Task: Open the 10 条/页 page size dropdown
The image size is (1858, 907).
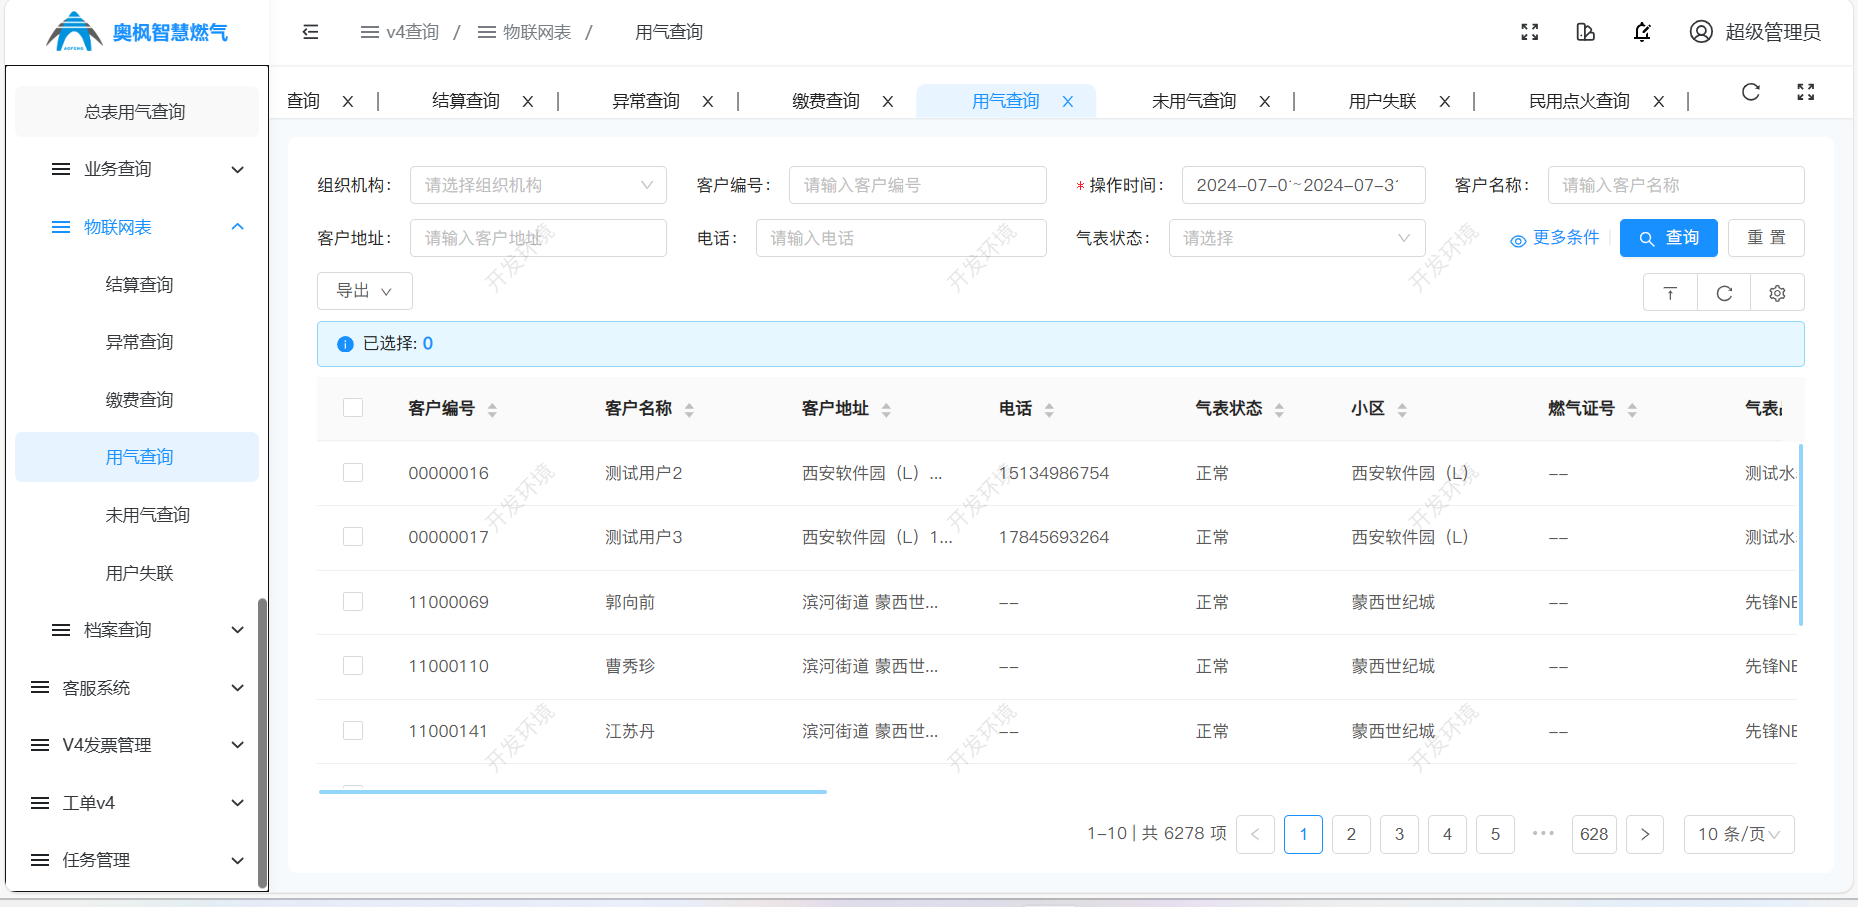Action: (1739, 834)
